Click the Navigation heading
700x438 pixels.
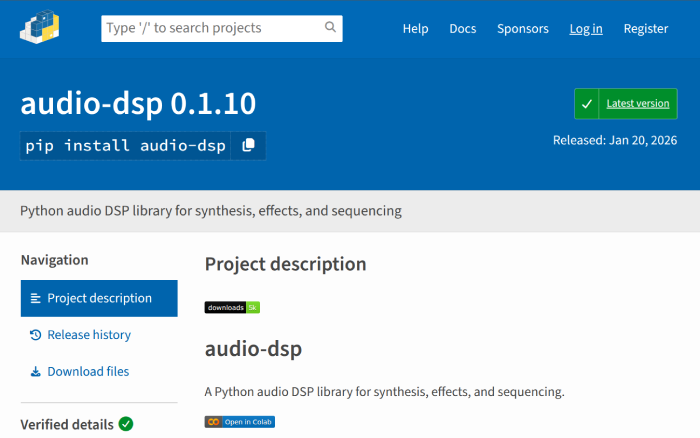pyautogui.click(x=54, y=260)
